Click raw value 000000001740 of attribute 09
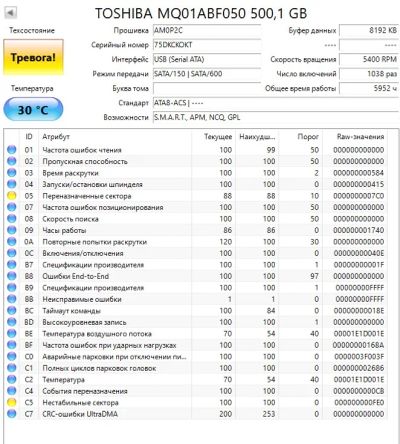The image size is (400, 444). click(359, 230)
